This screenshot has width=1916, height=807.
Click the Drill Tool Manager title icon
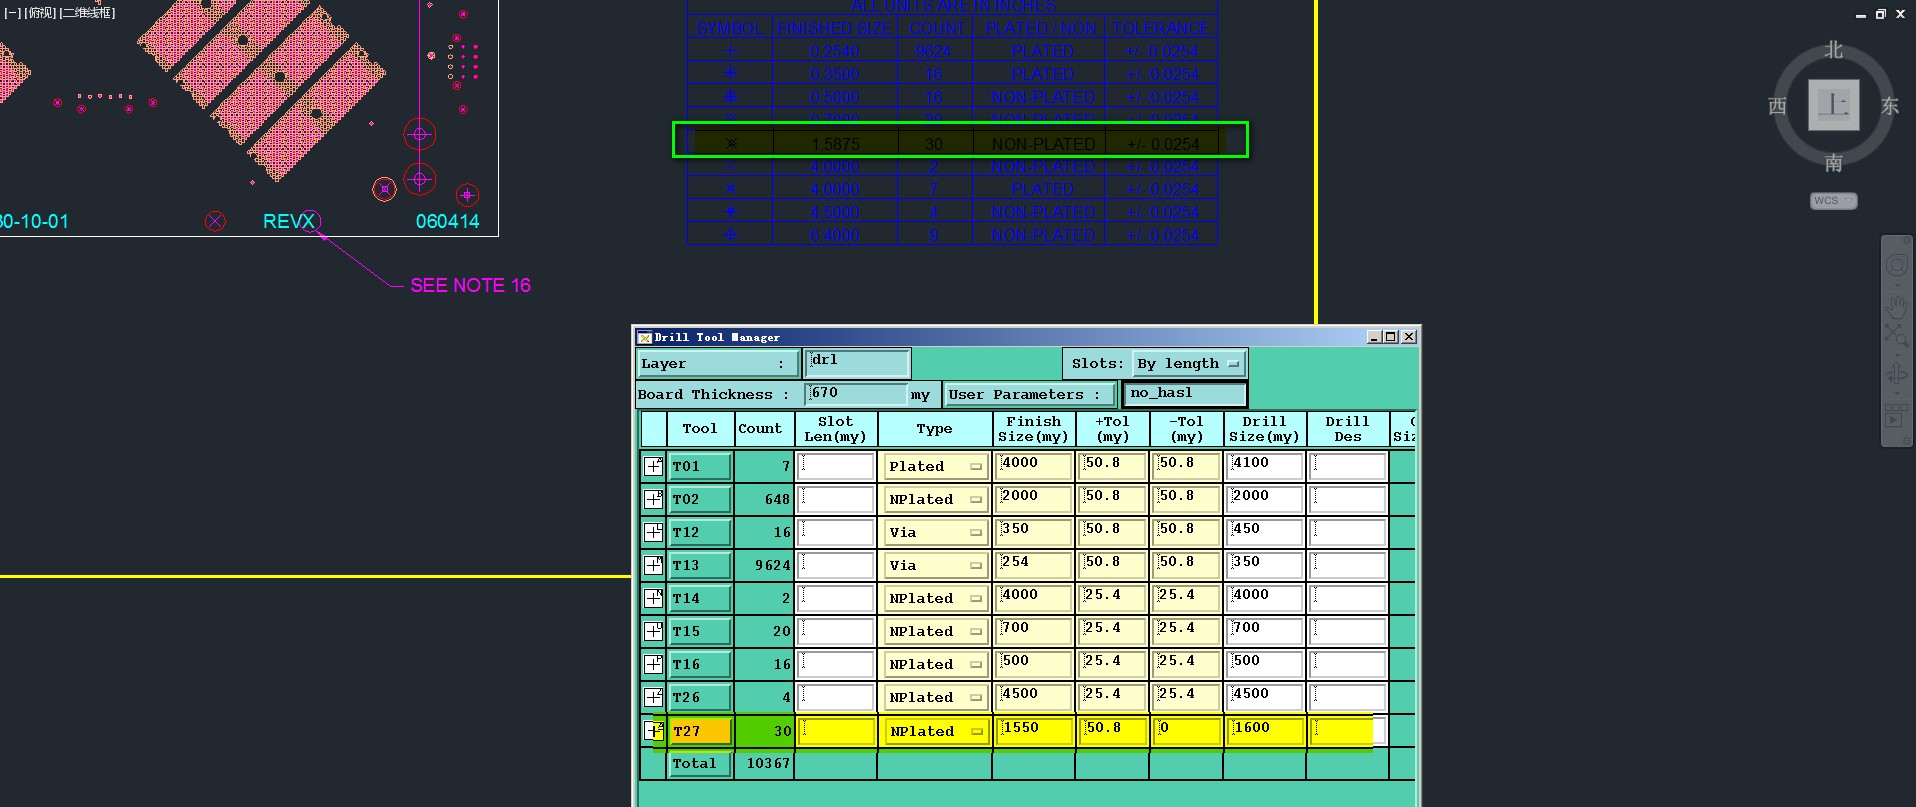pyautogui.click(x=644, y=337)
